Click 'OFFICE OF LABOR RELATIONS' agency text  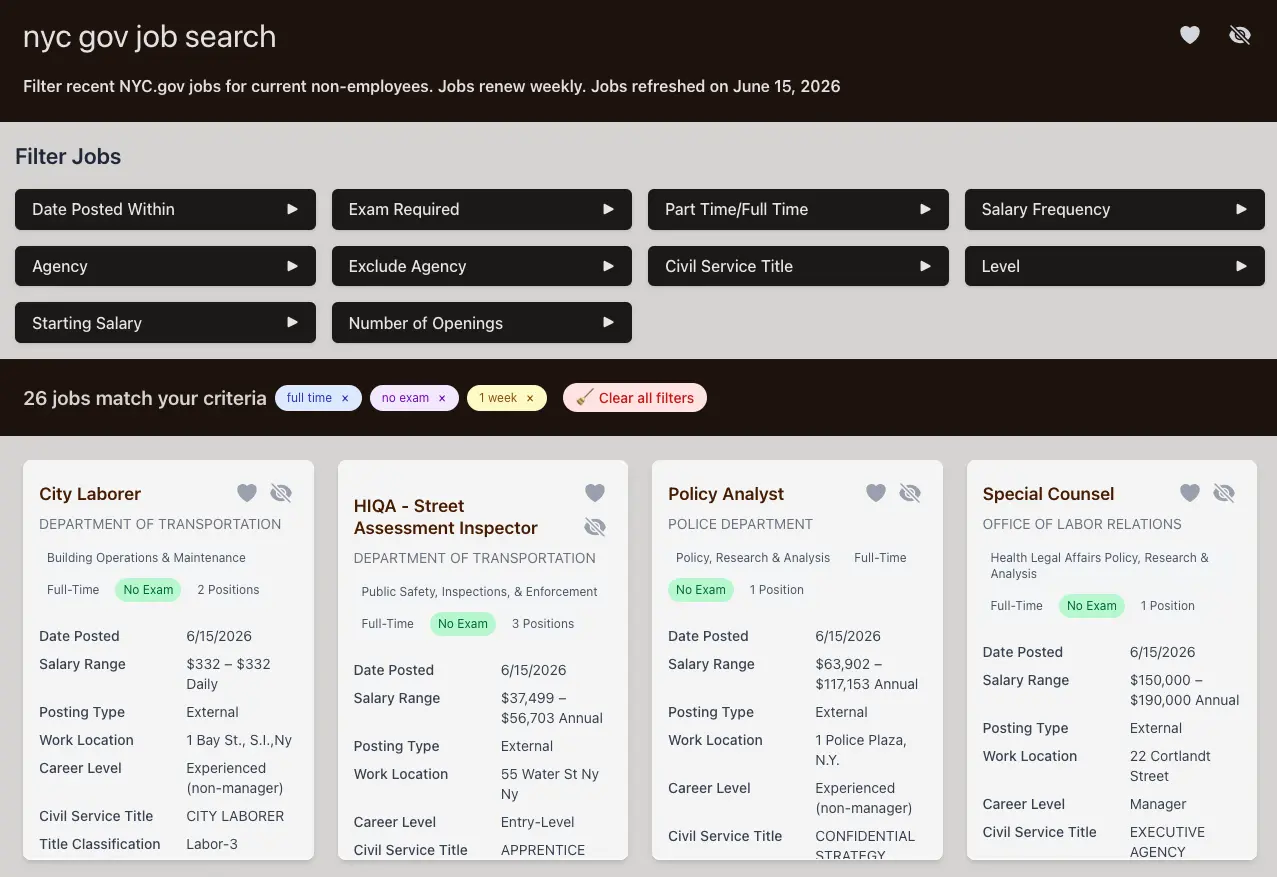pos(1082,524)
